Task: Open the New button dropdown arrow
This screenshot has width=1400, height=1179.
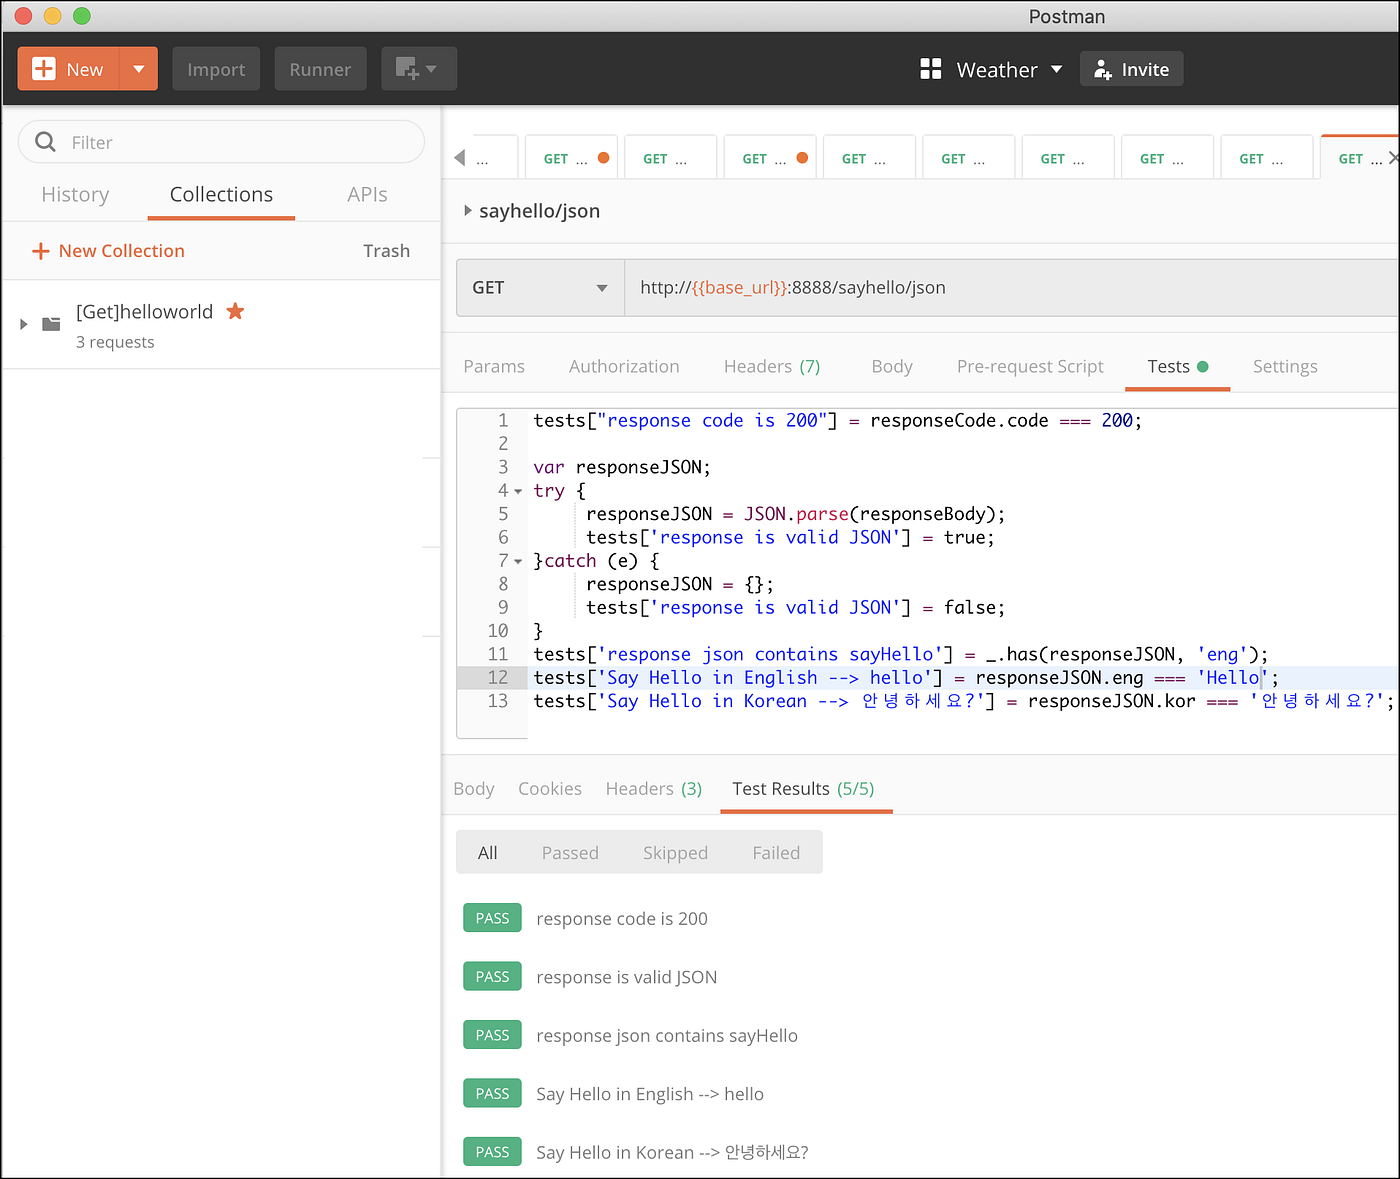Action: pos(139,69)
